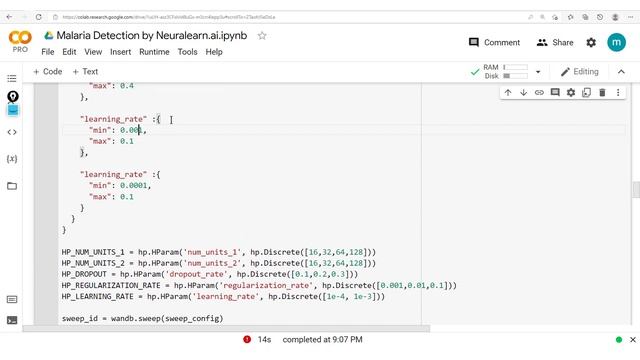Open the Insert menu

pos(120,52)
